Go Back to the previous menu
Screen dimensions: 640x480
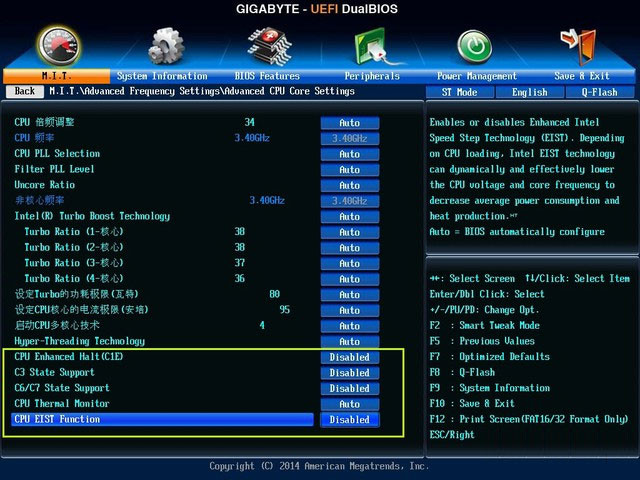(x=25, y=91)
